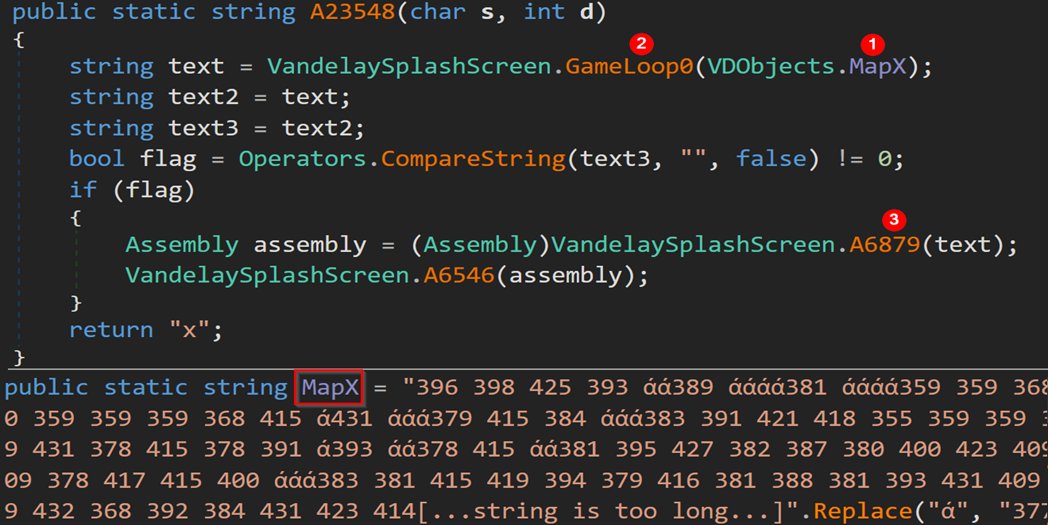This screenshot has width=1048, height=525.
Task: Click the int parameter type
Action: (544, 12)
